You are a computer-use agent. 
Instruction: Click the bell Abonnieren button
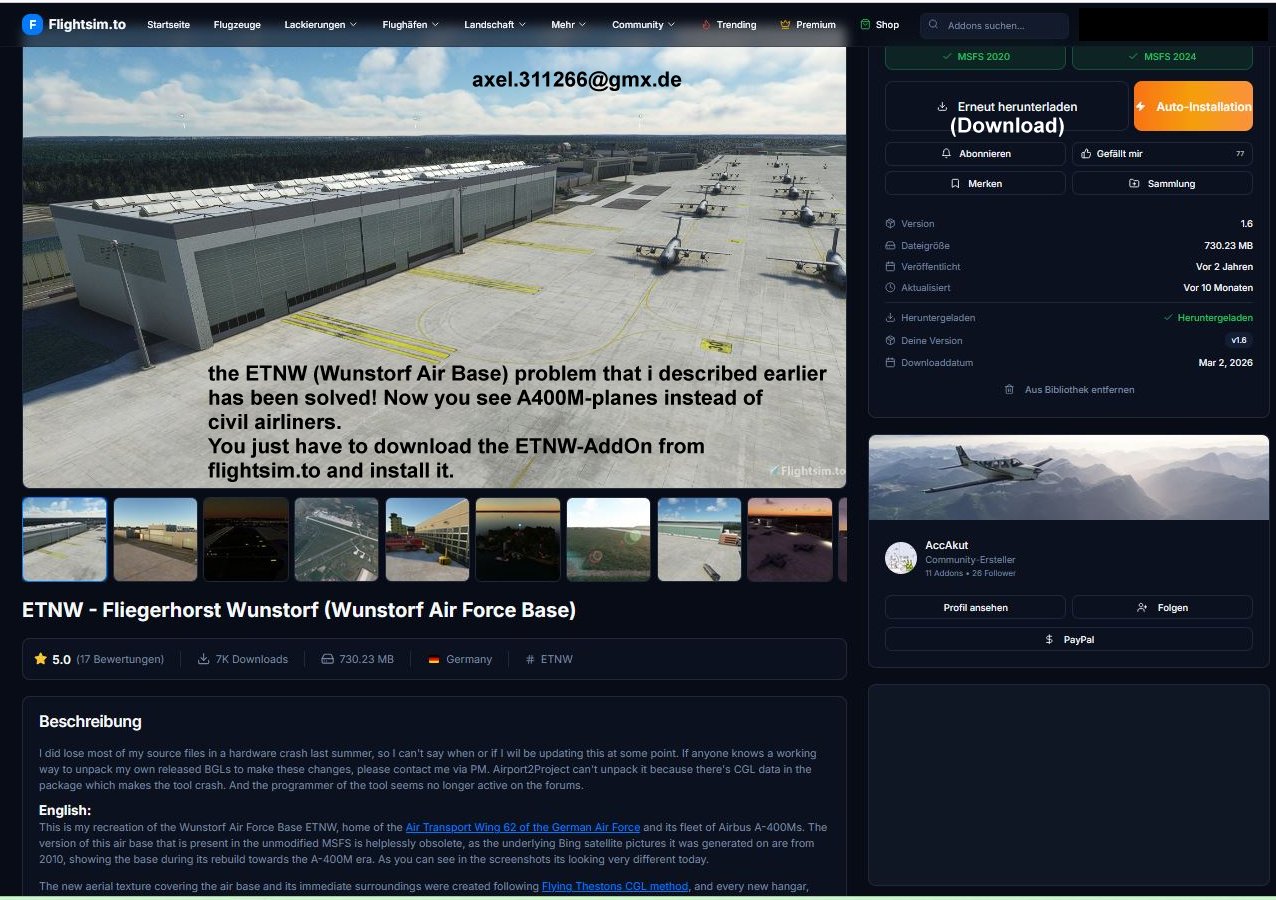tap(975, 154)
